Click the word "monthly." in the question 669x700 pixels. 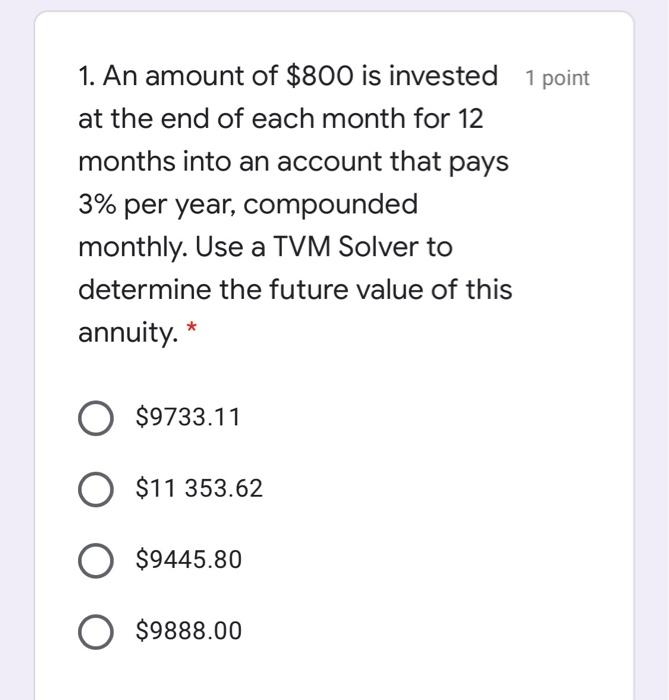click(x=133, y=248)
